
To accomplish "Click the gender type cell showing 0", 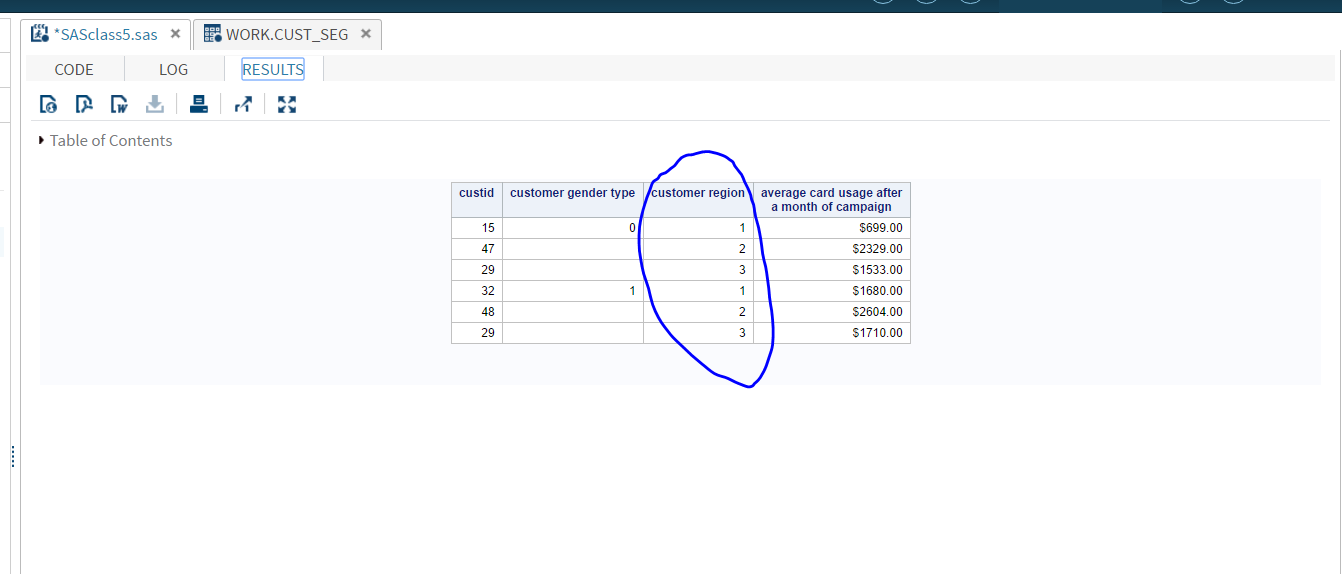I will click(573, 228).
